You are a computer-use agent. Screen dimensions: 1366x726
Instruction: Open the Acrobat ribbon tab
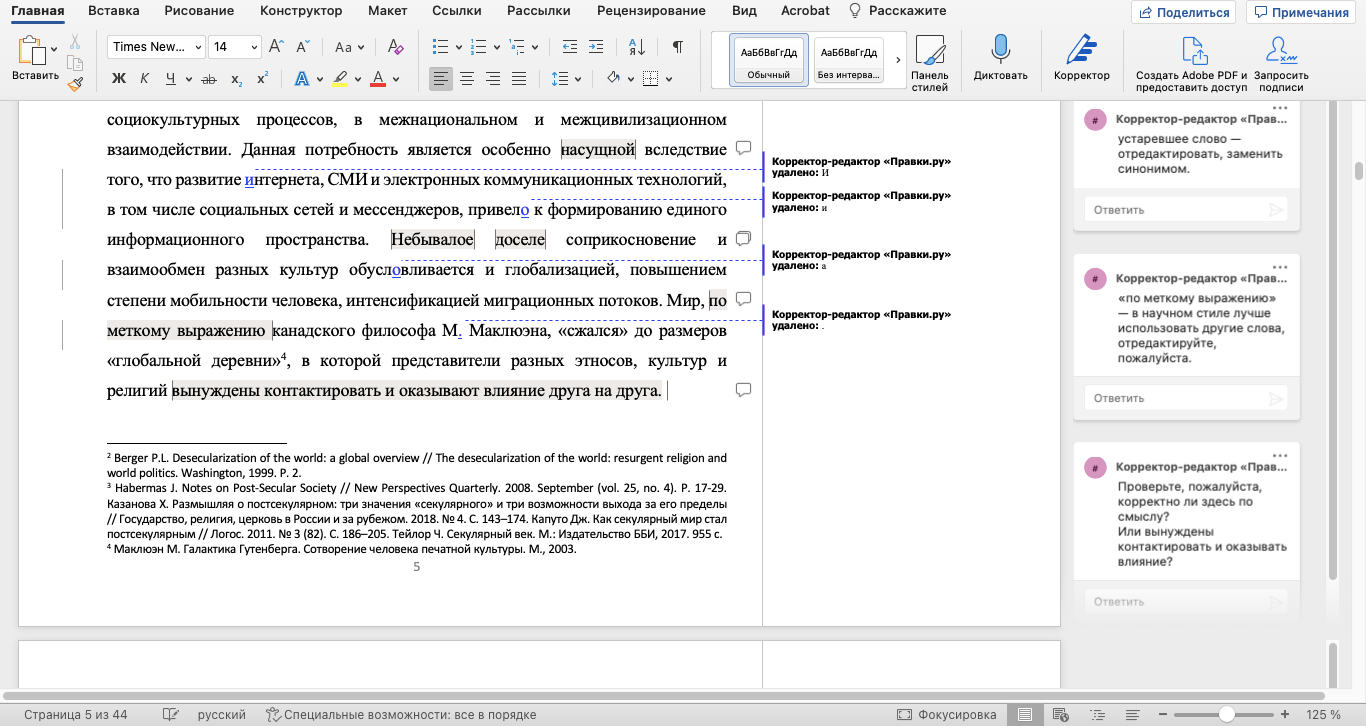pos(806,11)
